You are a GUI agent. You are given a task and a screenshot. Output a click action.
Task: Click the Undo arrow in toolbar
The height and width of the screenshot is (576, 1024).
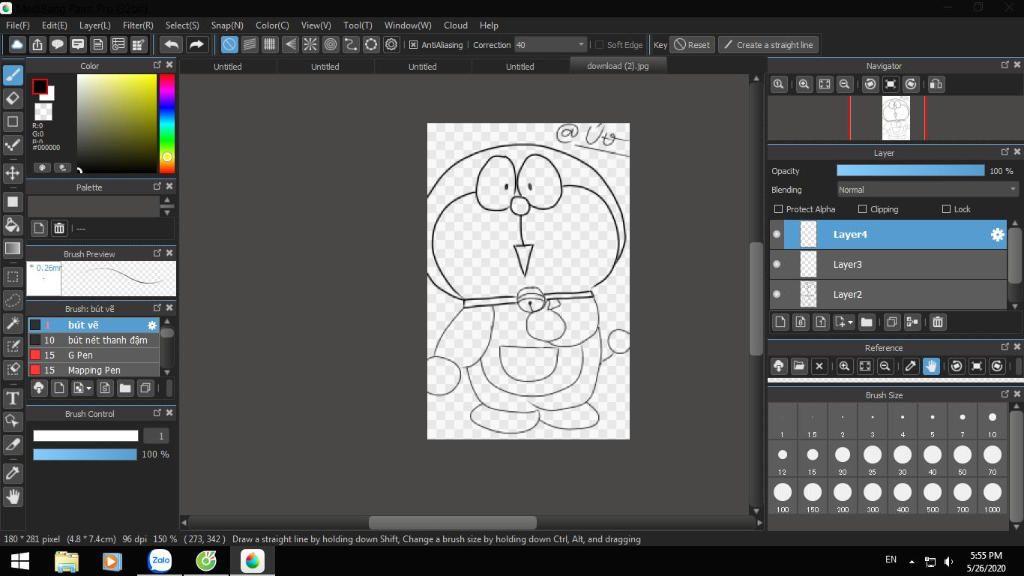[171, 45]
